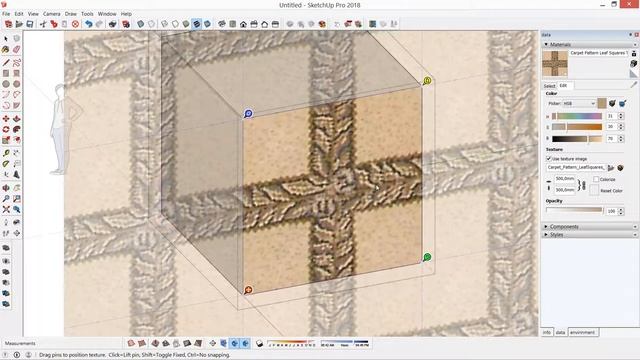Image resolution: width=640 pixels, height=360 pixels.
Task: Pick the Sample Paint eyedropper icon
Action: (633, 84)
